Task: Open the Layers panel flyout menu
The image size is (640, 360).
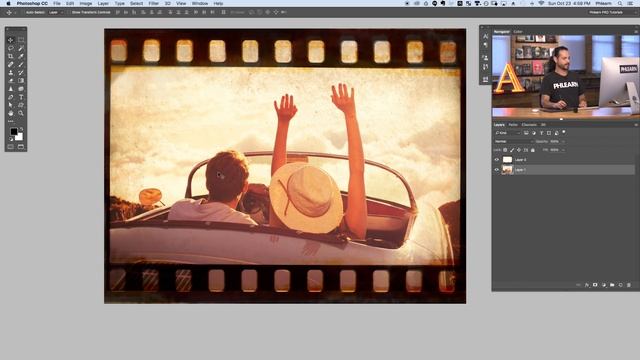Action: coord(636,124)
